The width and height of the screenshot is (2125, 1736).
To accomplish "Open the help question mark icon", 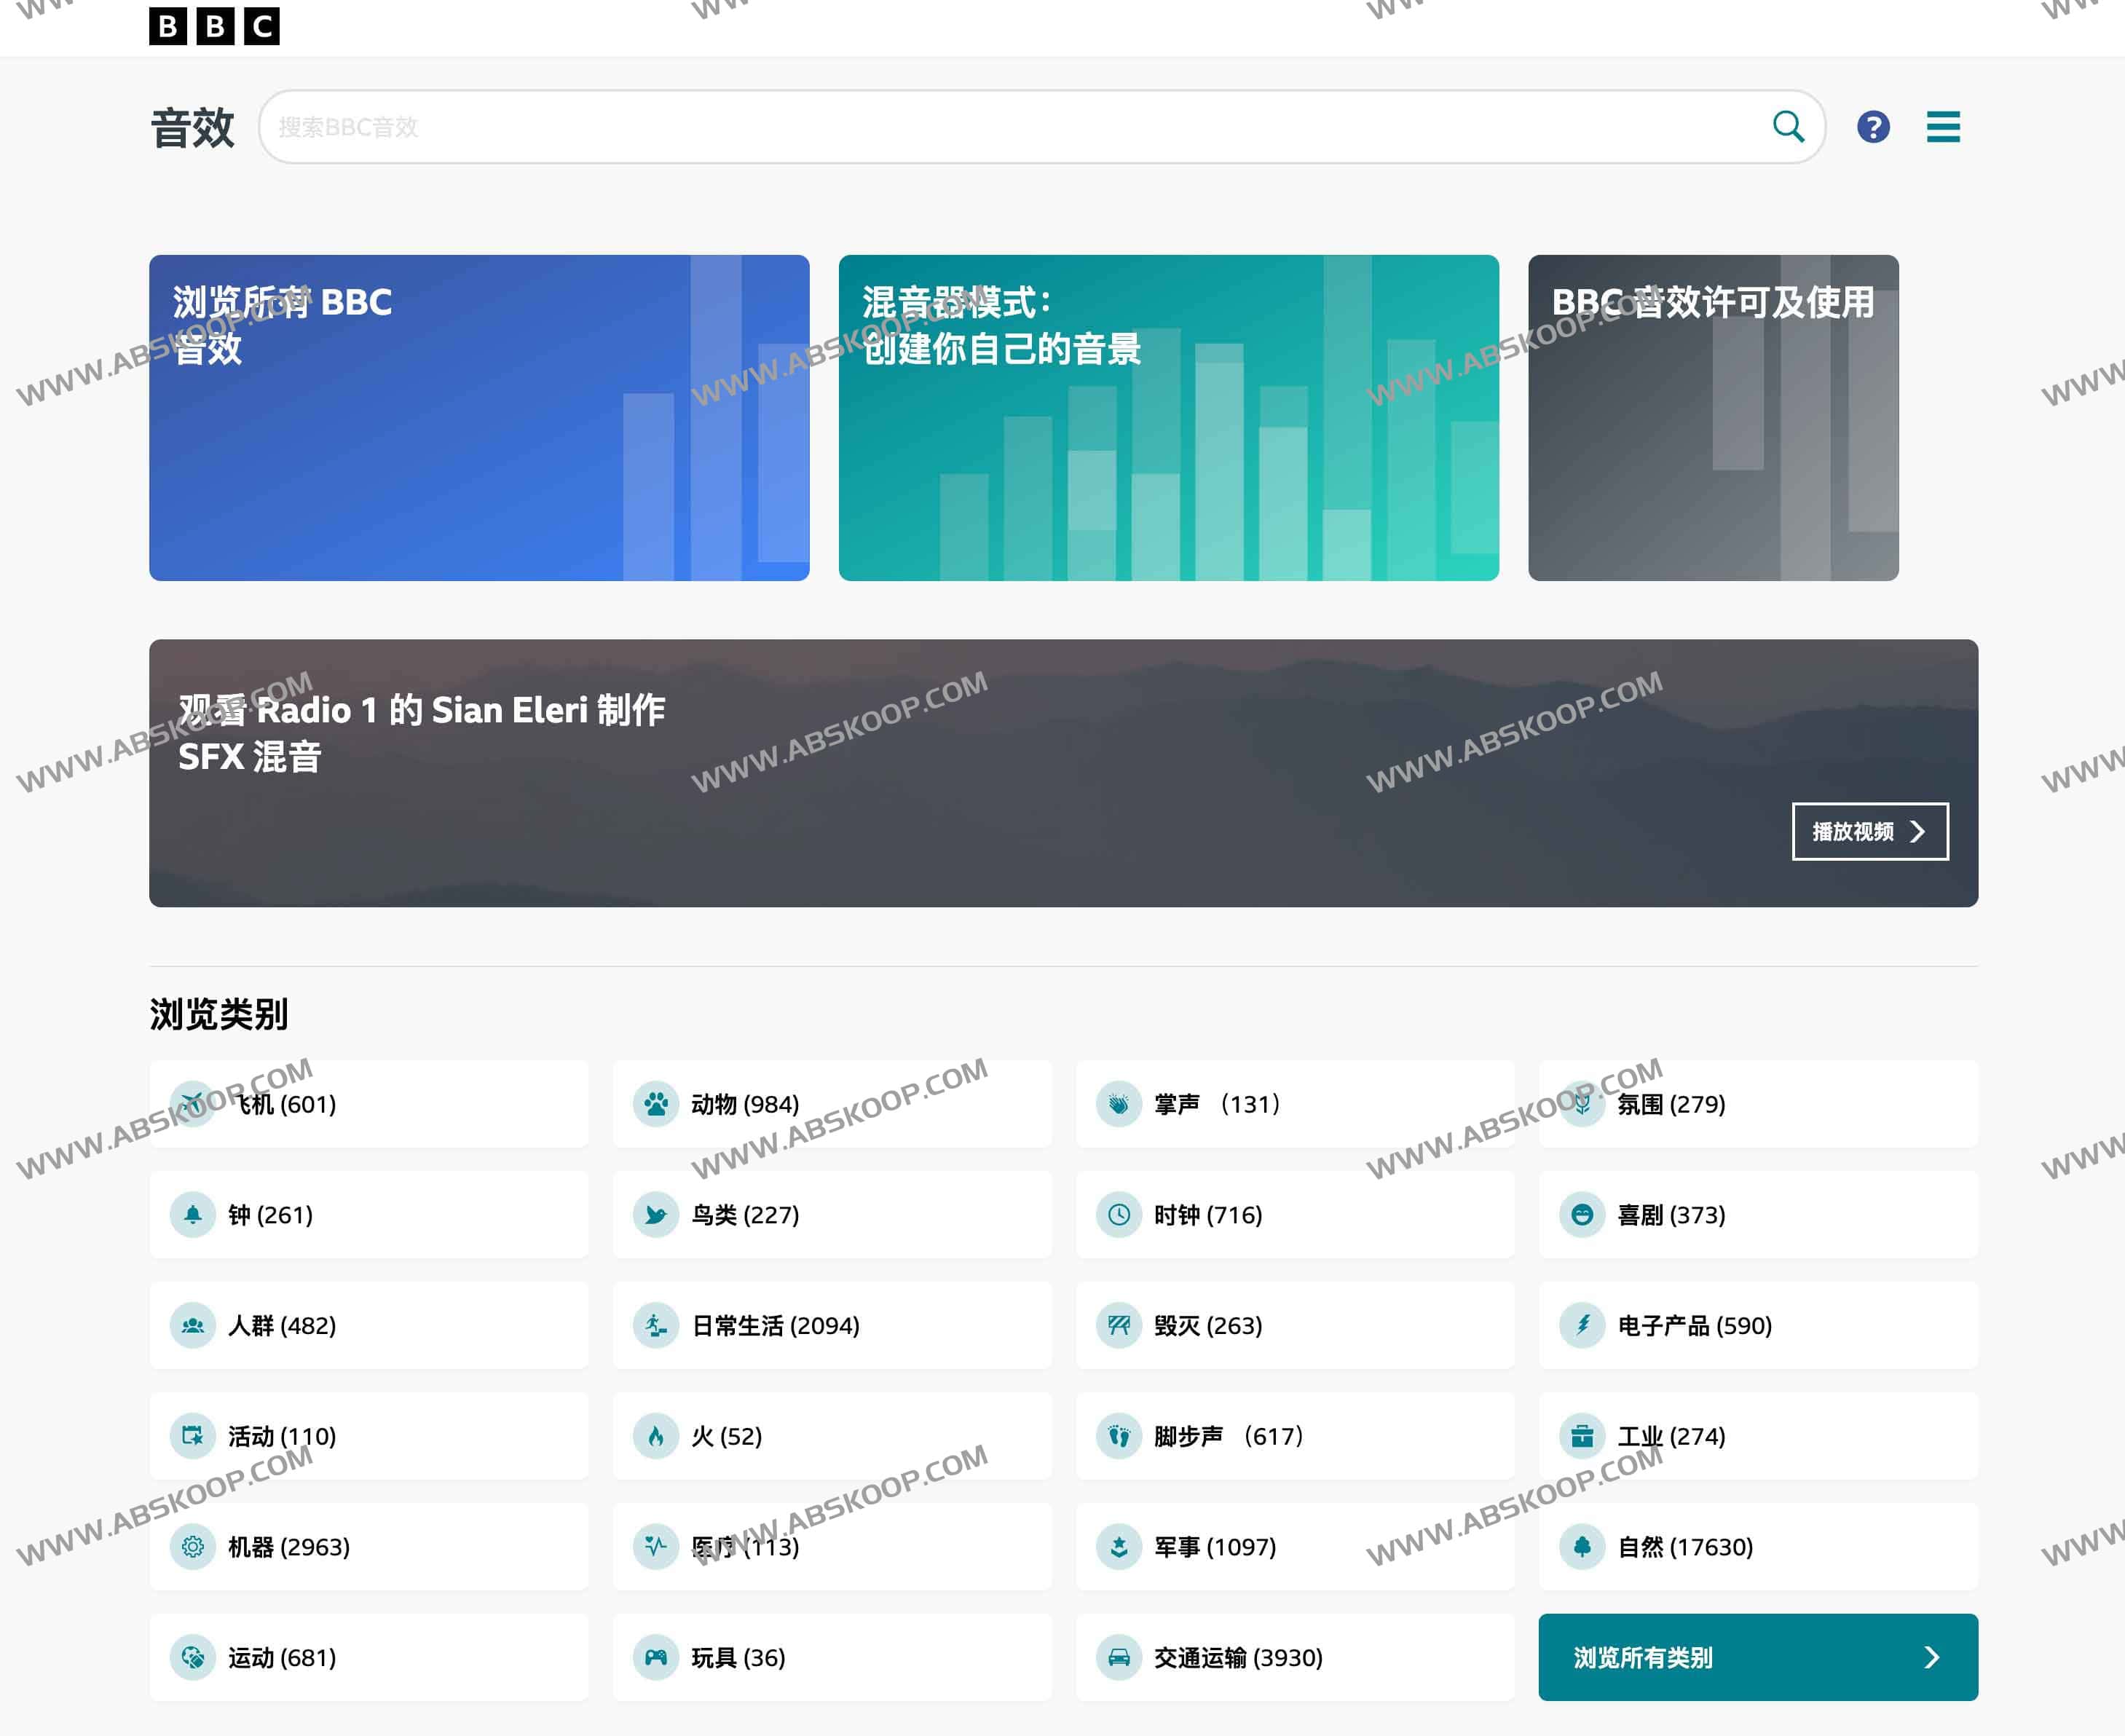I will click(x=1873, y=127).
